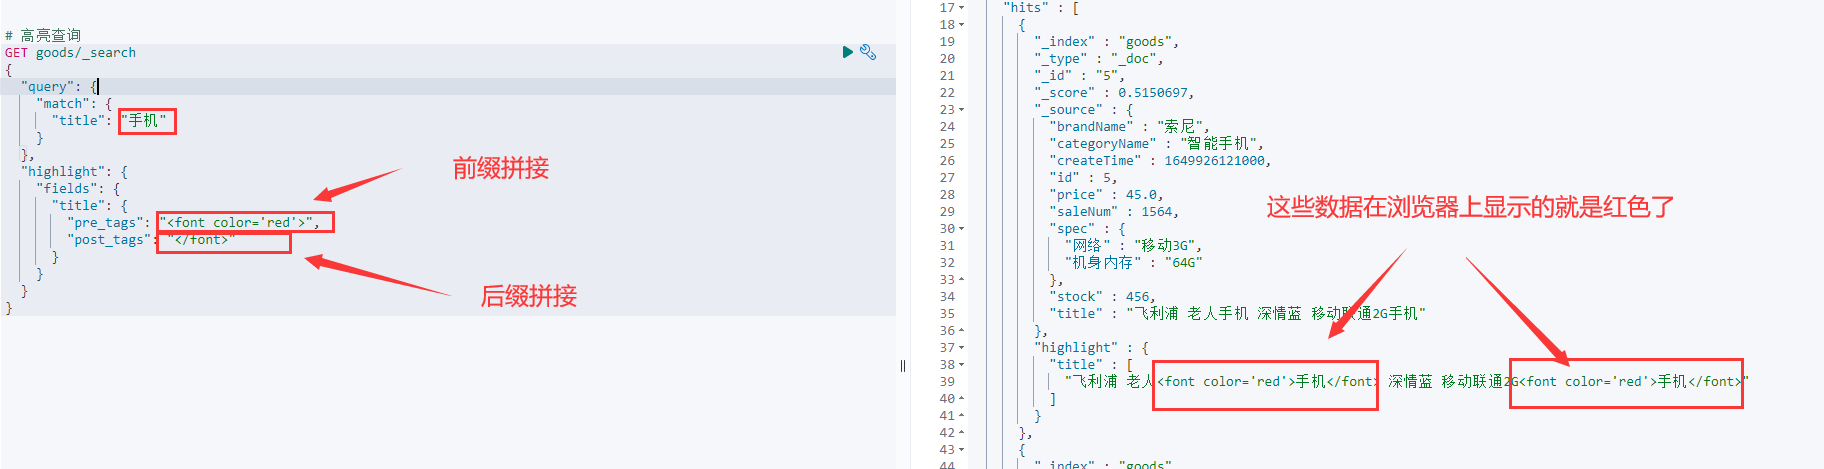Click the "_score" : 0.5150697 line
This screenshot has height=469, width=1824.
pos(1114,93)
